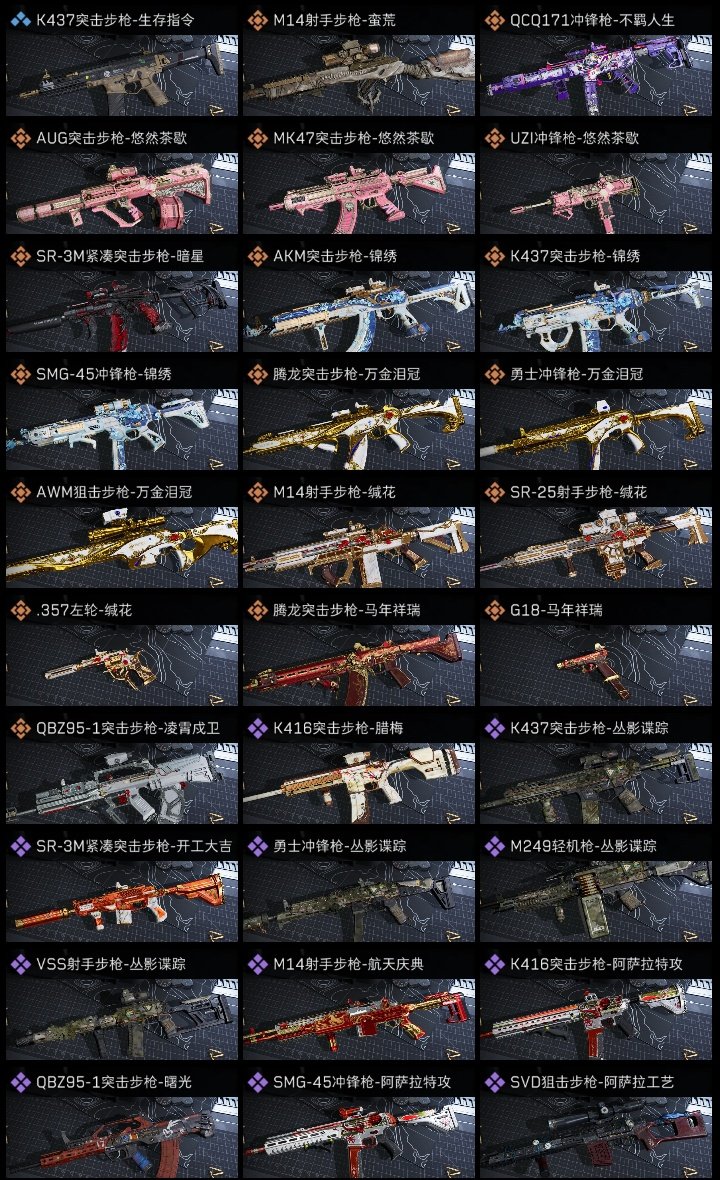This screenshot has width=720, height=1180.
Task: Choose the QBZ95-1突击步枪-凌霄戍卫 skin image
Action: click(x=122, y=783)
